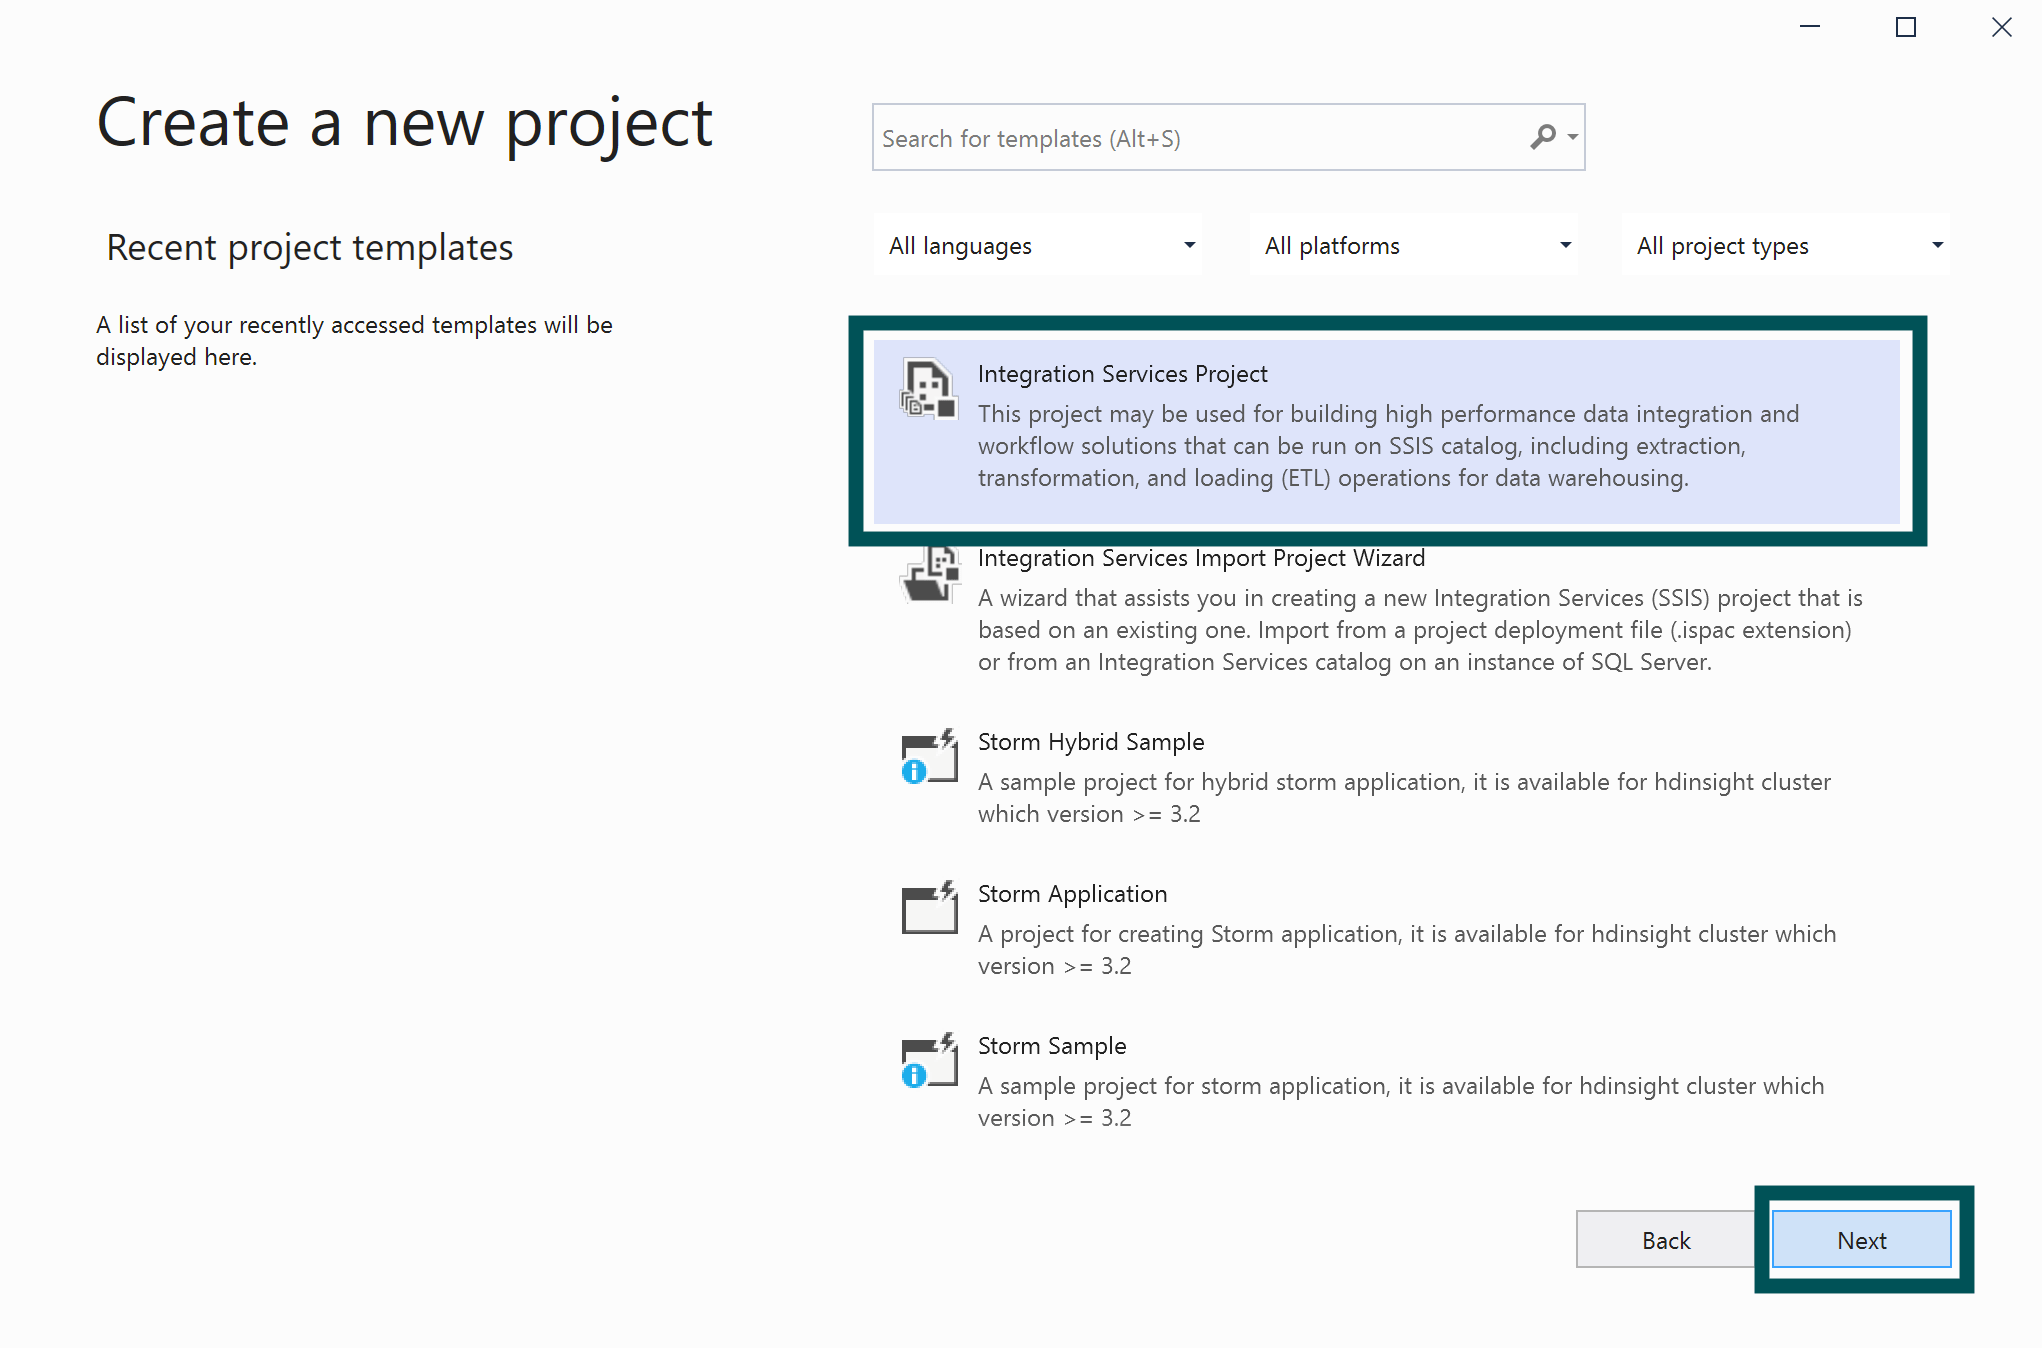Click the wizard description mentioning .ispac extension

(1420, 630)
